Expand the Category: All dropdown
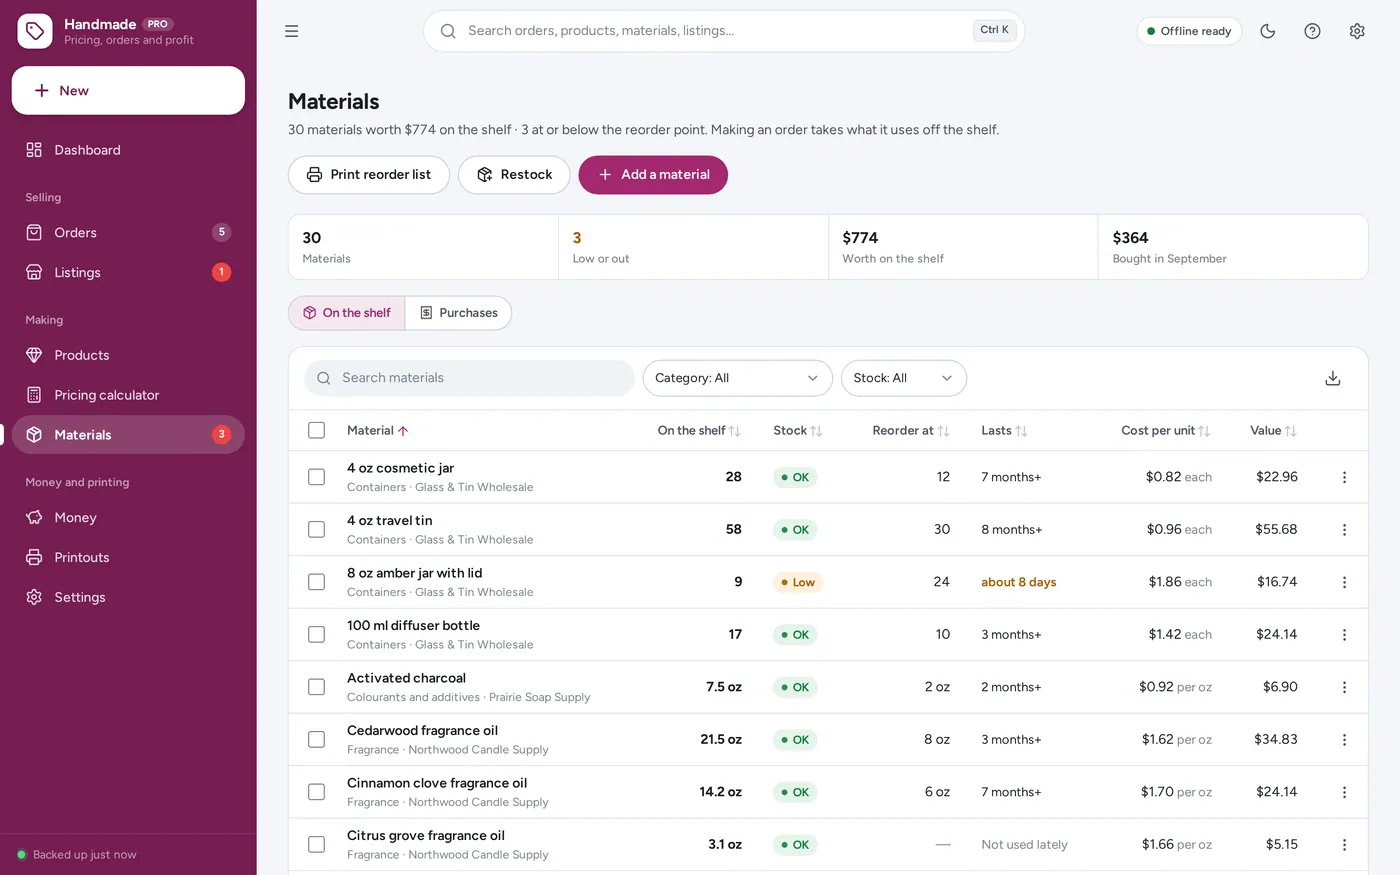Image resolution: width=1400 pixels, height=875 pixels. [737, 378]
